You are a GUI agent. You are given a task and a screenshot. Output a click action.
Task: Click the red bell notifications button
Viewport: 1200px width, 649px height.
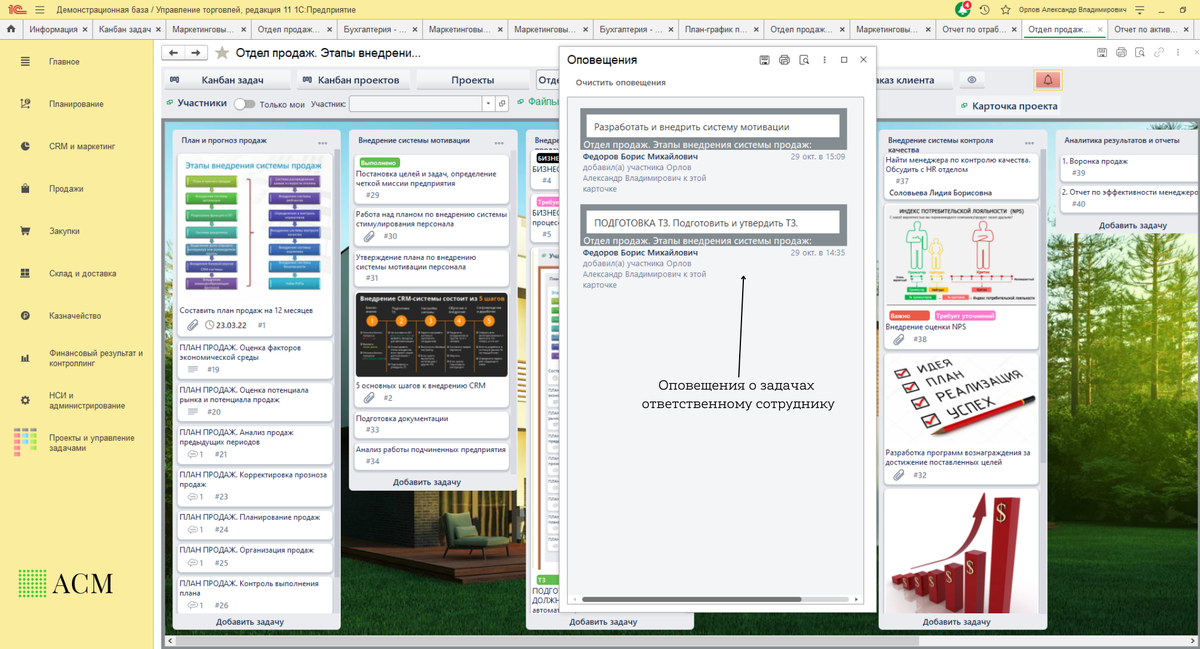1048,80
